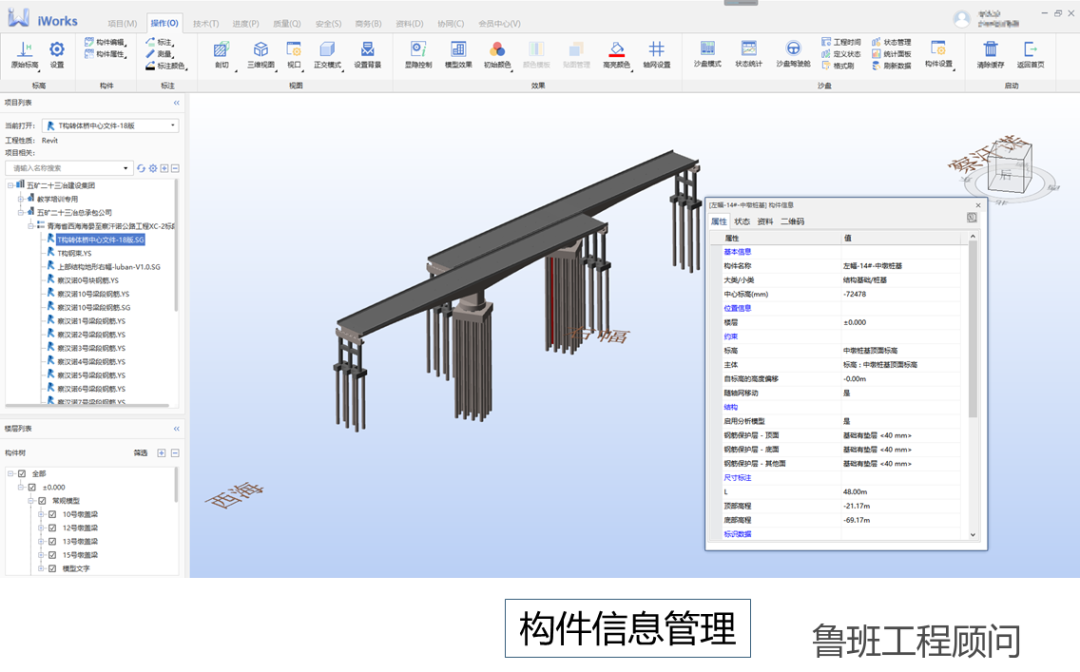Open 状态统计 status statistics
Screen dimensions: 1080x672
pos(748,54)
